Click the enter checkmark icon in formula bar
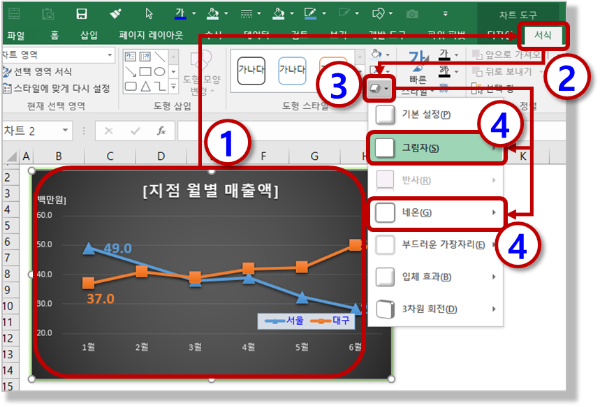This screenshot has height=407, width=600. (135, 131)
